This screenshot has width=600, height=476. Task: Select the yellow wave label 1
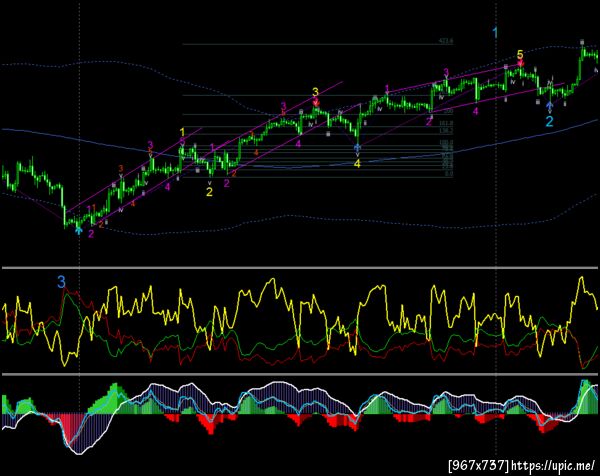183,132
